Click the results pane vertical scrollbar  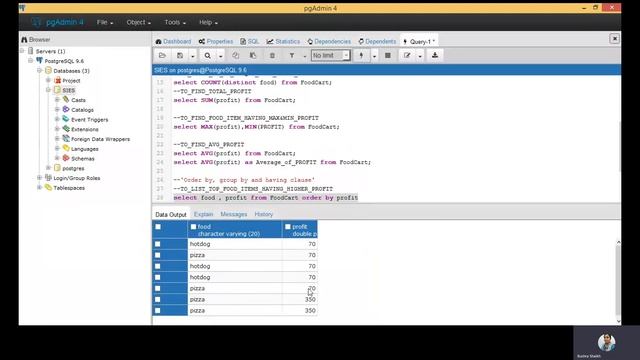618,282
